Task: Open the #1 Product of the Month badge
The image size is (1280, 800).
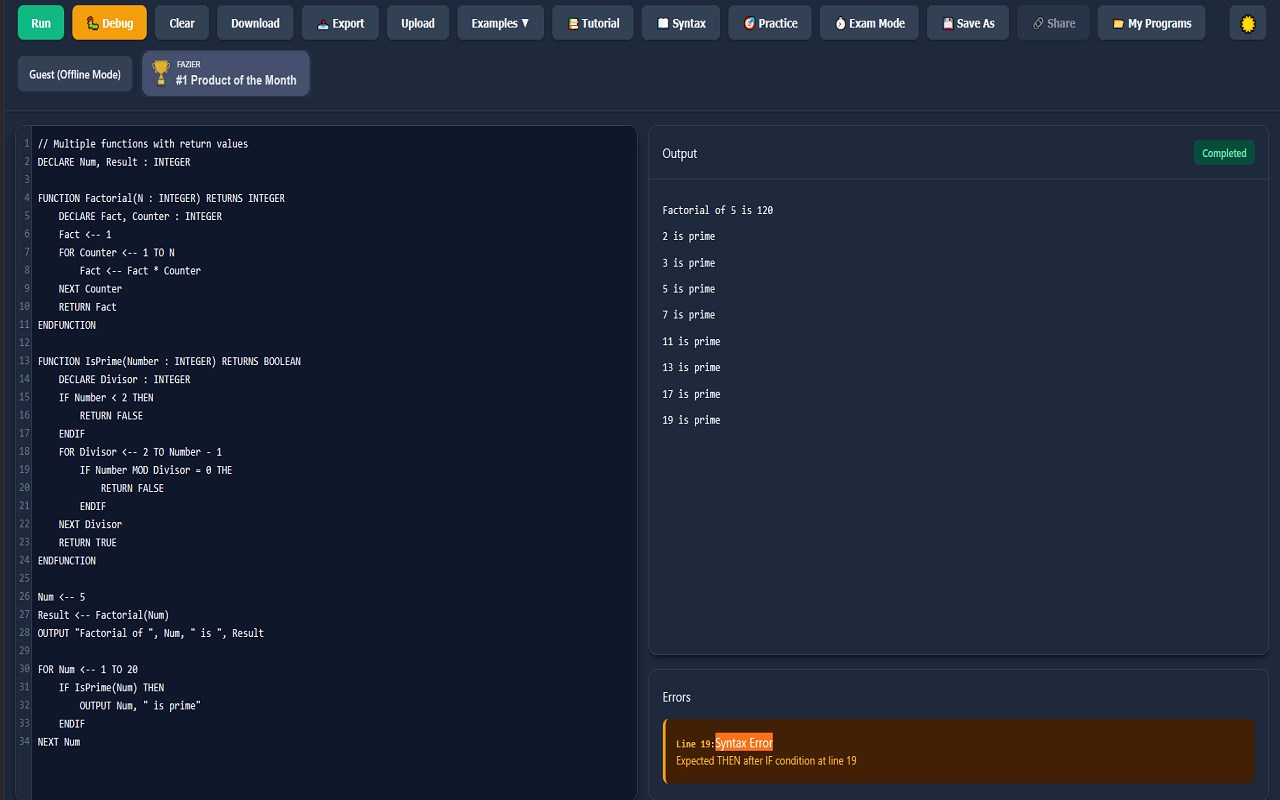Action: (x=226, y=74)
